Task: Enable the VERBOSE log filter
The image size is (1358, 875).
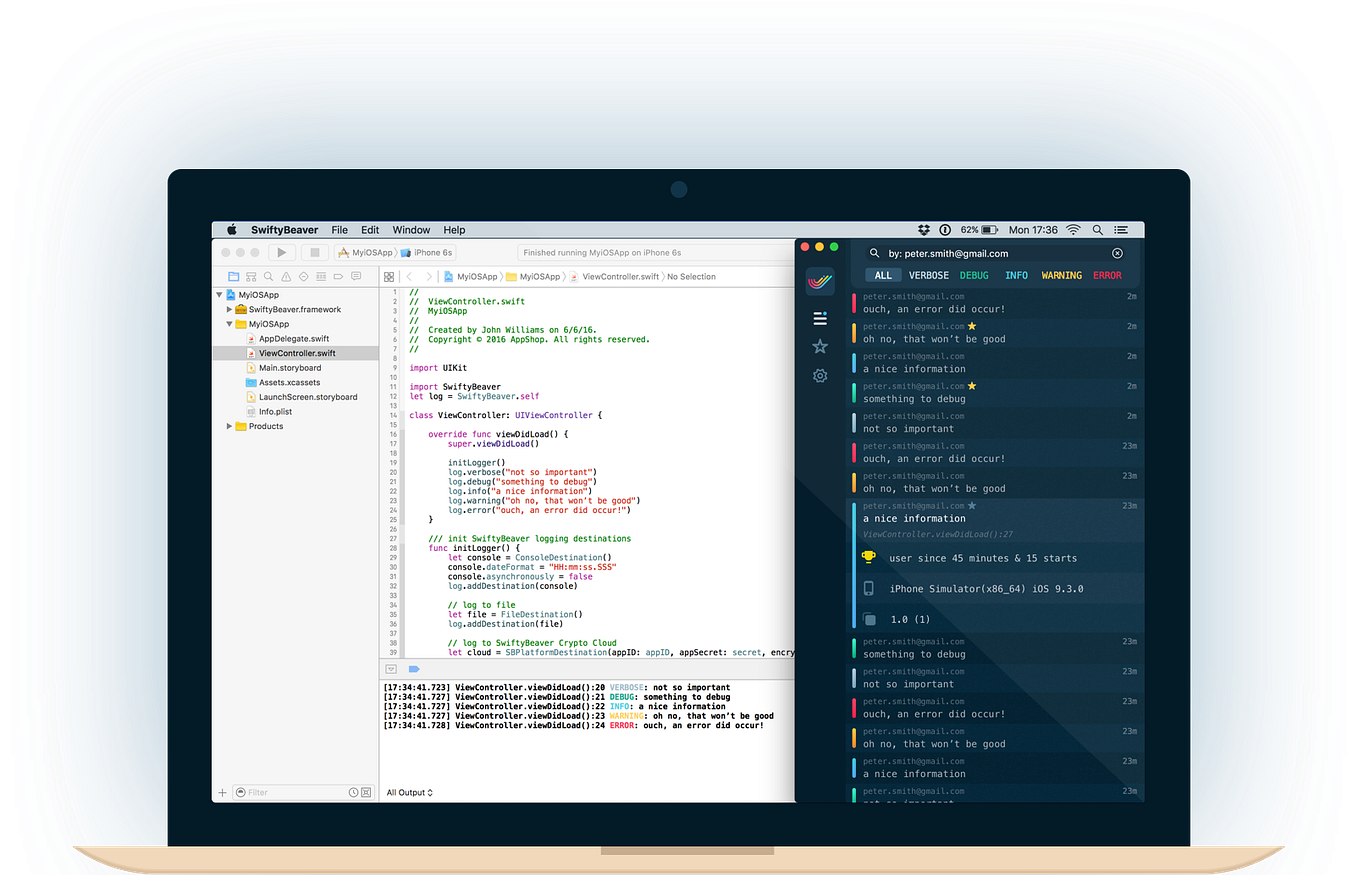Action: (928, 275)
